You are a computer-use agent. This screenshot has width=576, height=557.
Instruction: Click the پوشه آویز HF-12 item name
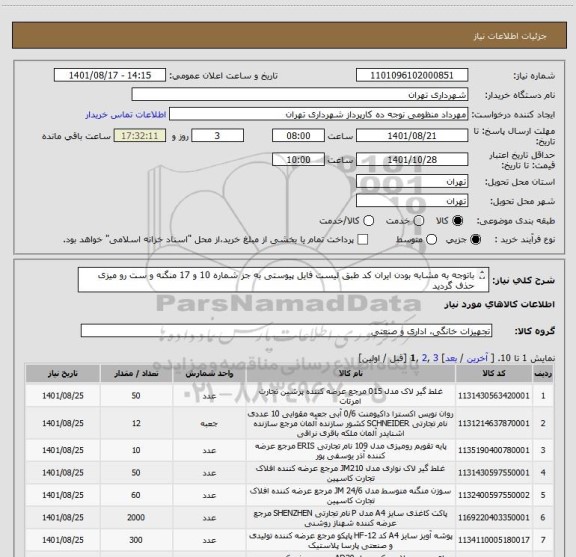[x=350, y=540]
